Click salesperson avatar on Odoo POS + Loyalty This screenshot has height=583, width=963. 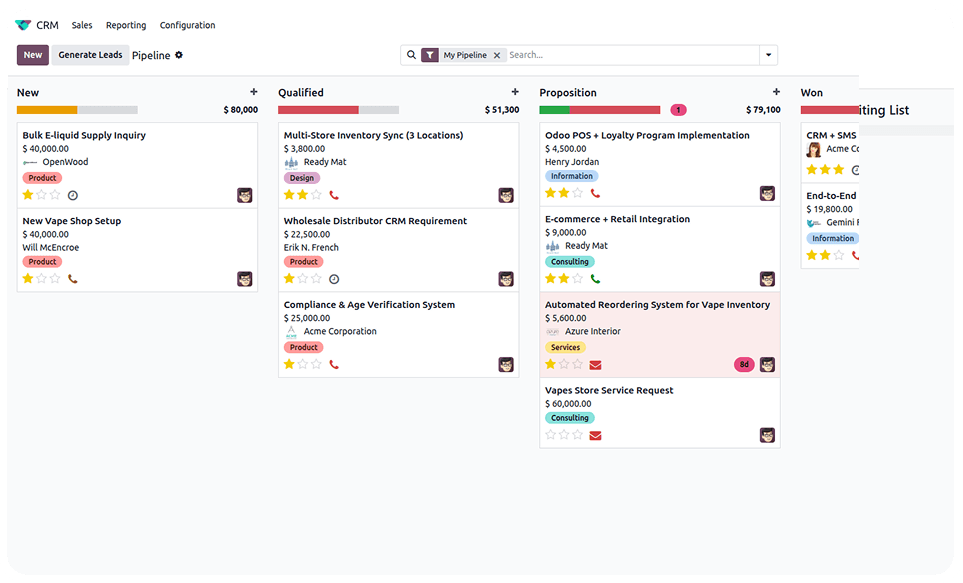pyautogui.click(x=767, y=194)
